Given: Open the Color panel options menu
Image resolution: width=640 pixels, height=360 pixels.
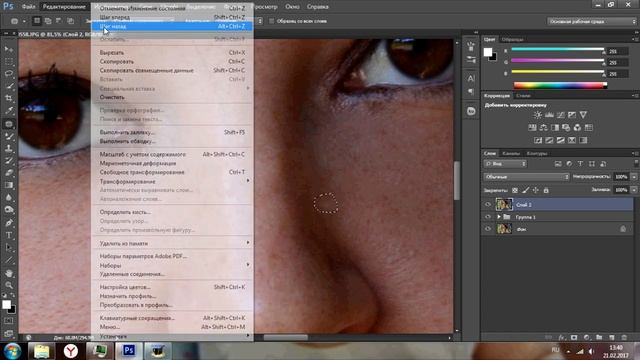Looking at the screenshot, I should pyautogui.click(x=635, y=39).
